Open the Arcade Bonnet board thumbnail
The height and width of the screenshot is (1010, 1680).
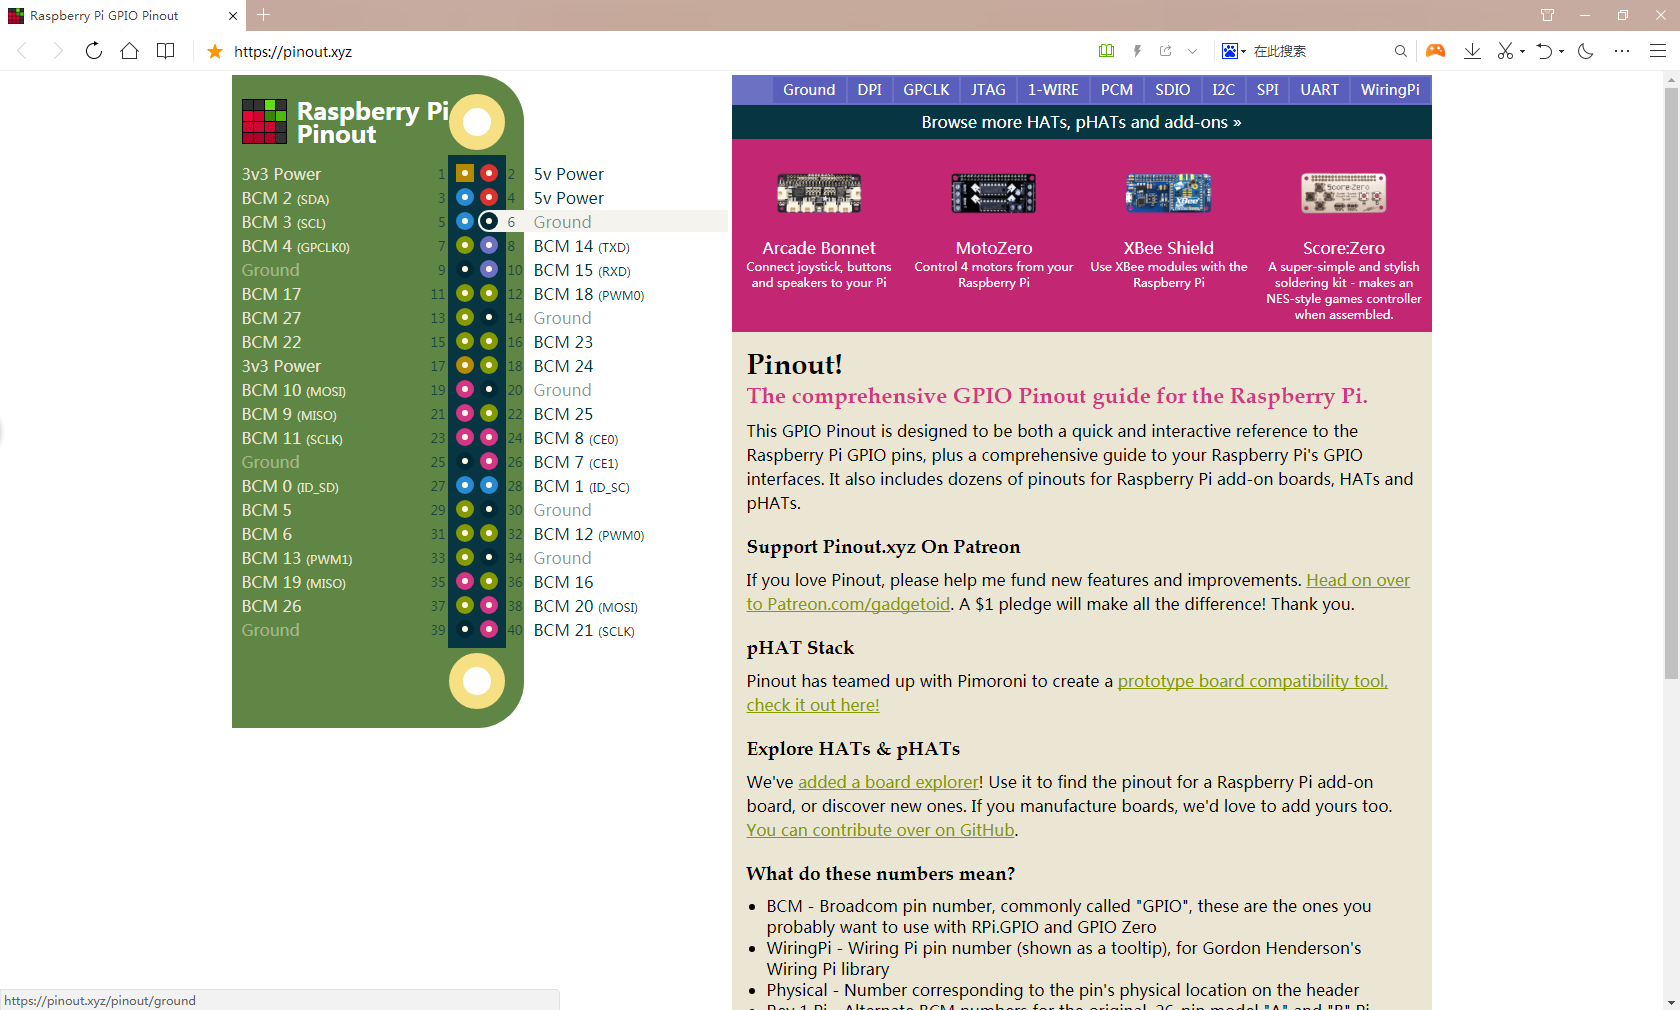click(819, 193)
